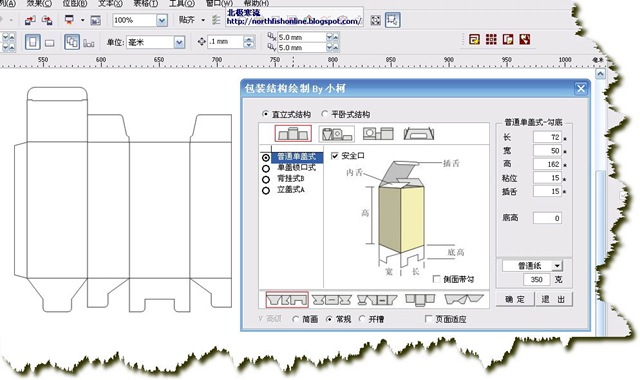Viewport: 640px width, 380px height.
Task: Click the nudge offset spinner arrows
Action: click(249, 42)
